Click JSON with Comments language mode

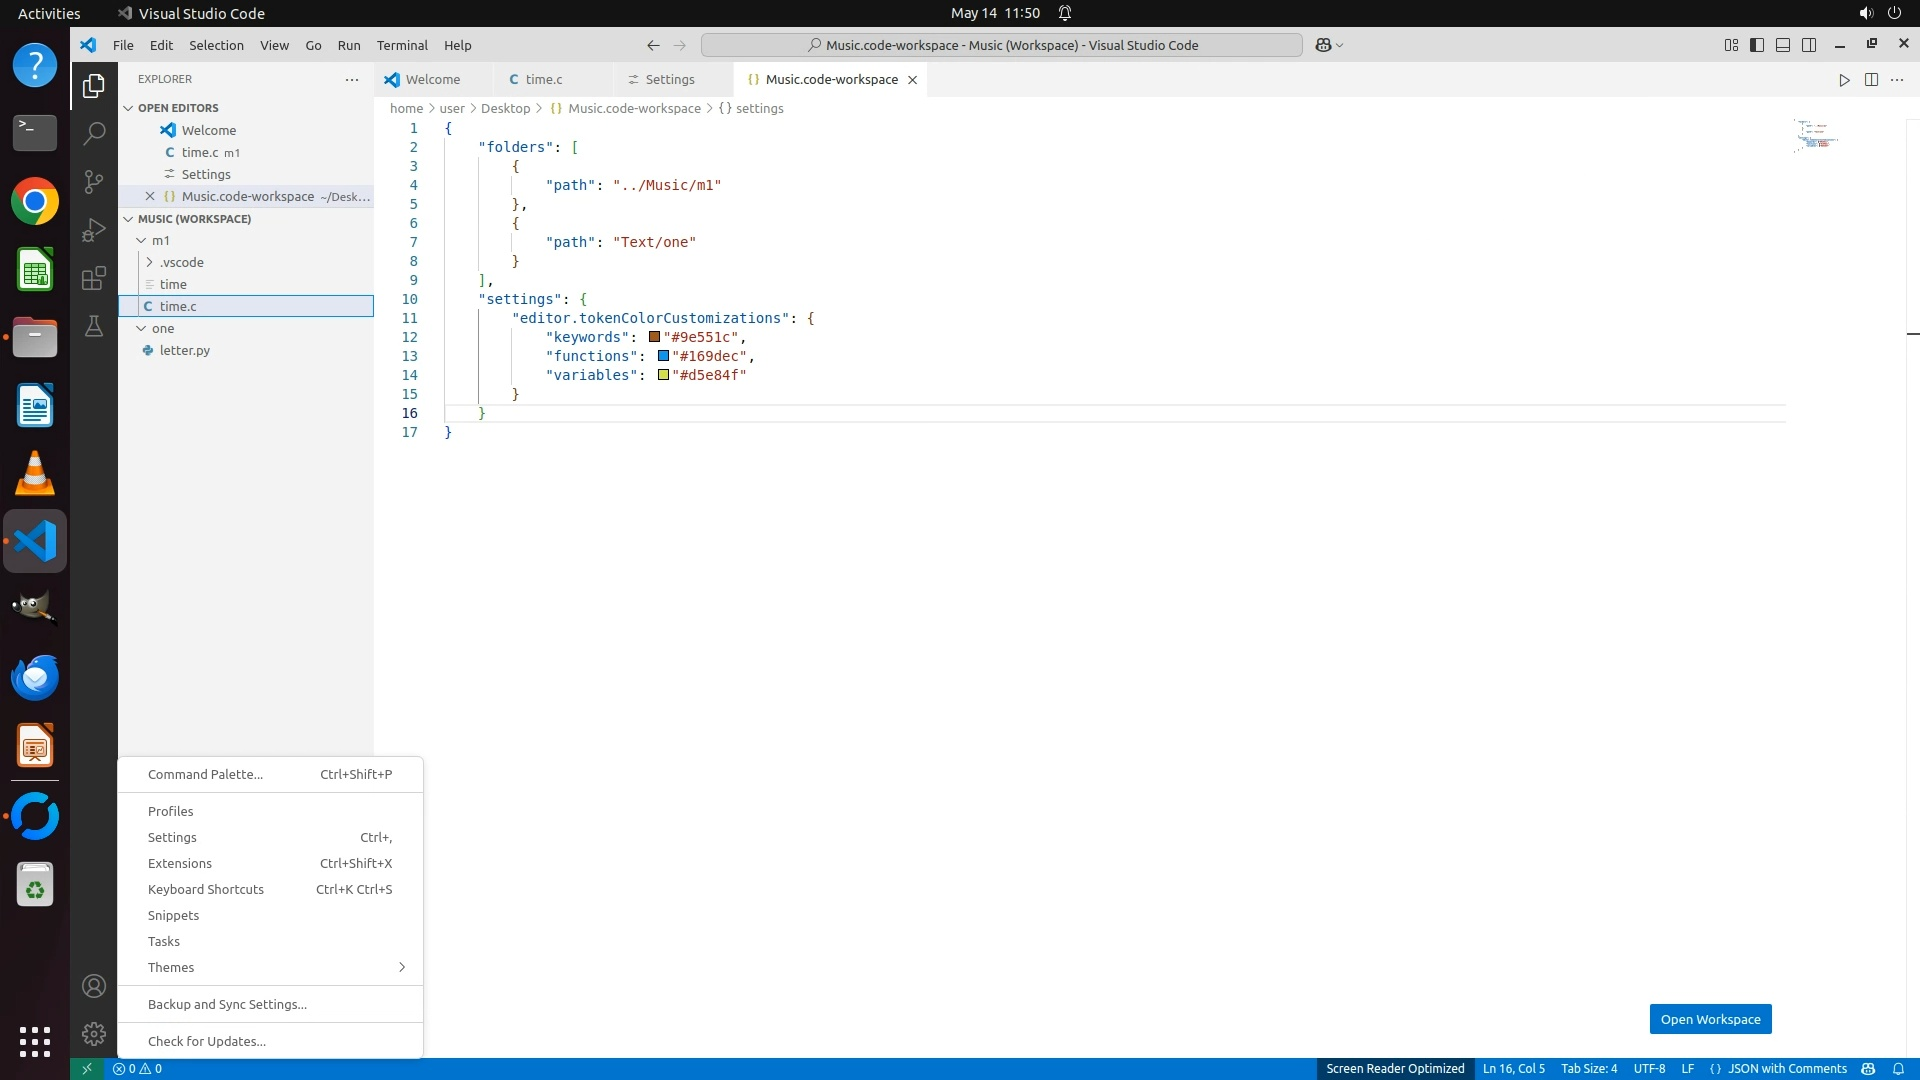pos(1787,1069)
